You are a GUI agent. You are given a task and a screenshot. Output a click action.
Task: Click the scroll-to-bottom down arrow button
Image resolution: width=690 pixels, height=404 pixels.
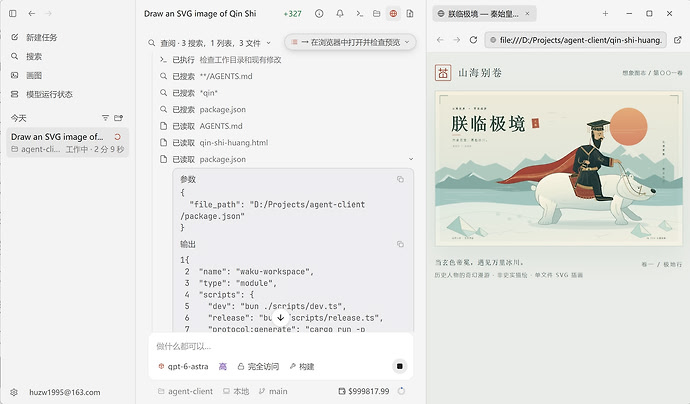(x=280, y=317)
